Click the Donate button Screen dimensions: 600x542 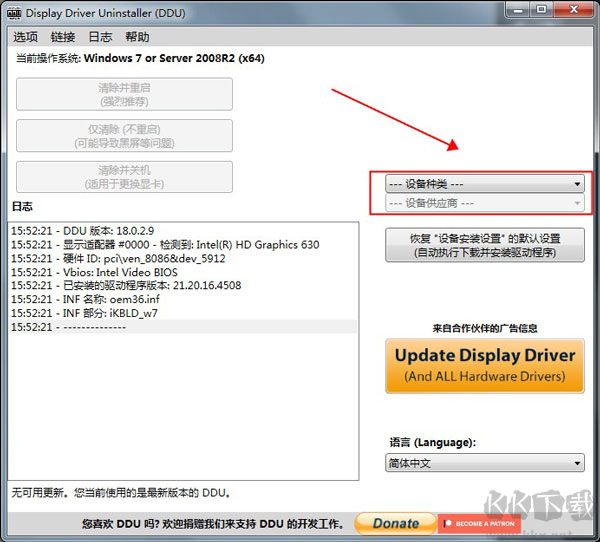pyautogui.click(x=396, y=523)
